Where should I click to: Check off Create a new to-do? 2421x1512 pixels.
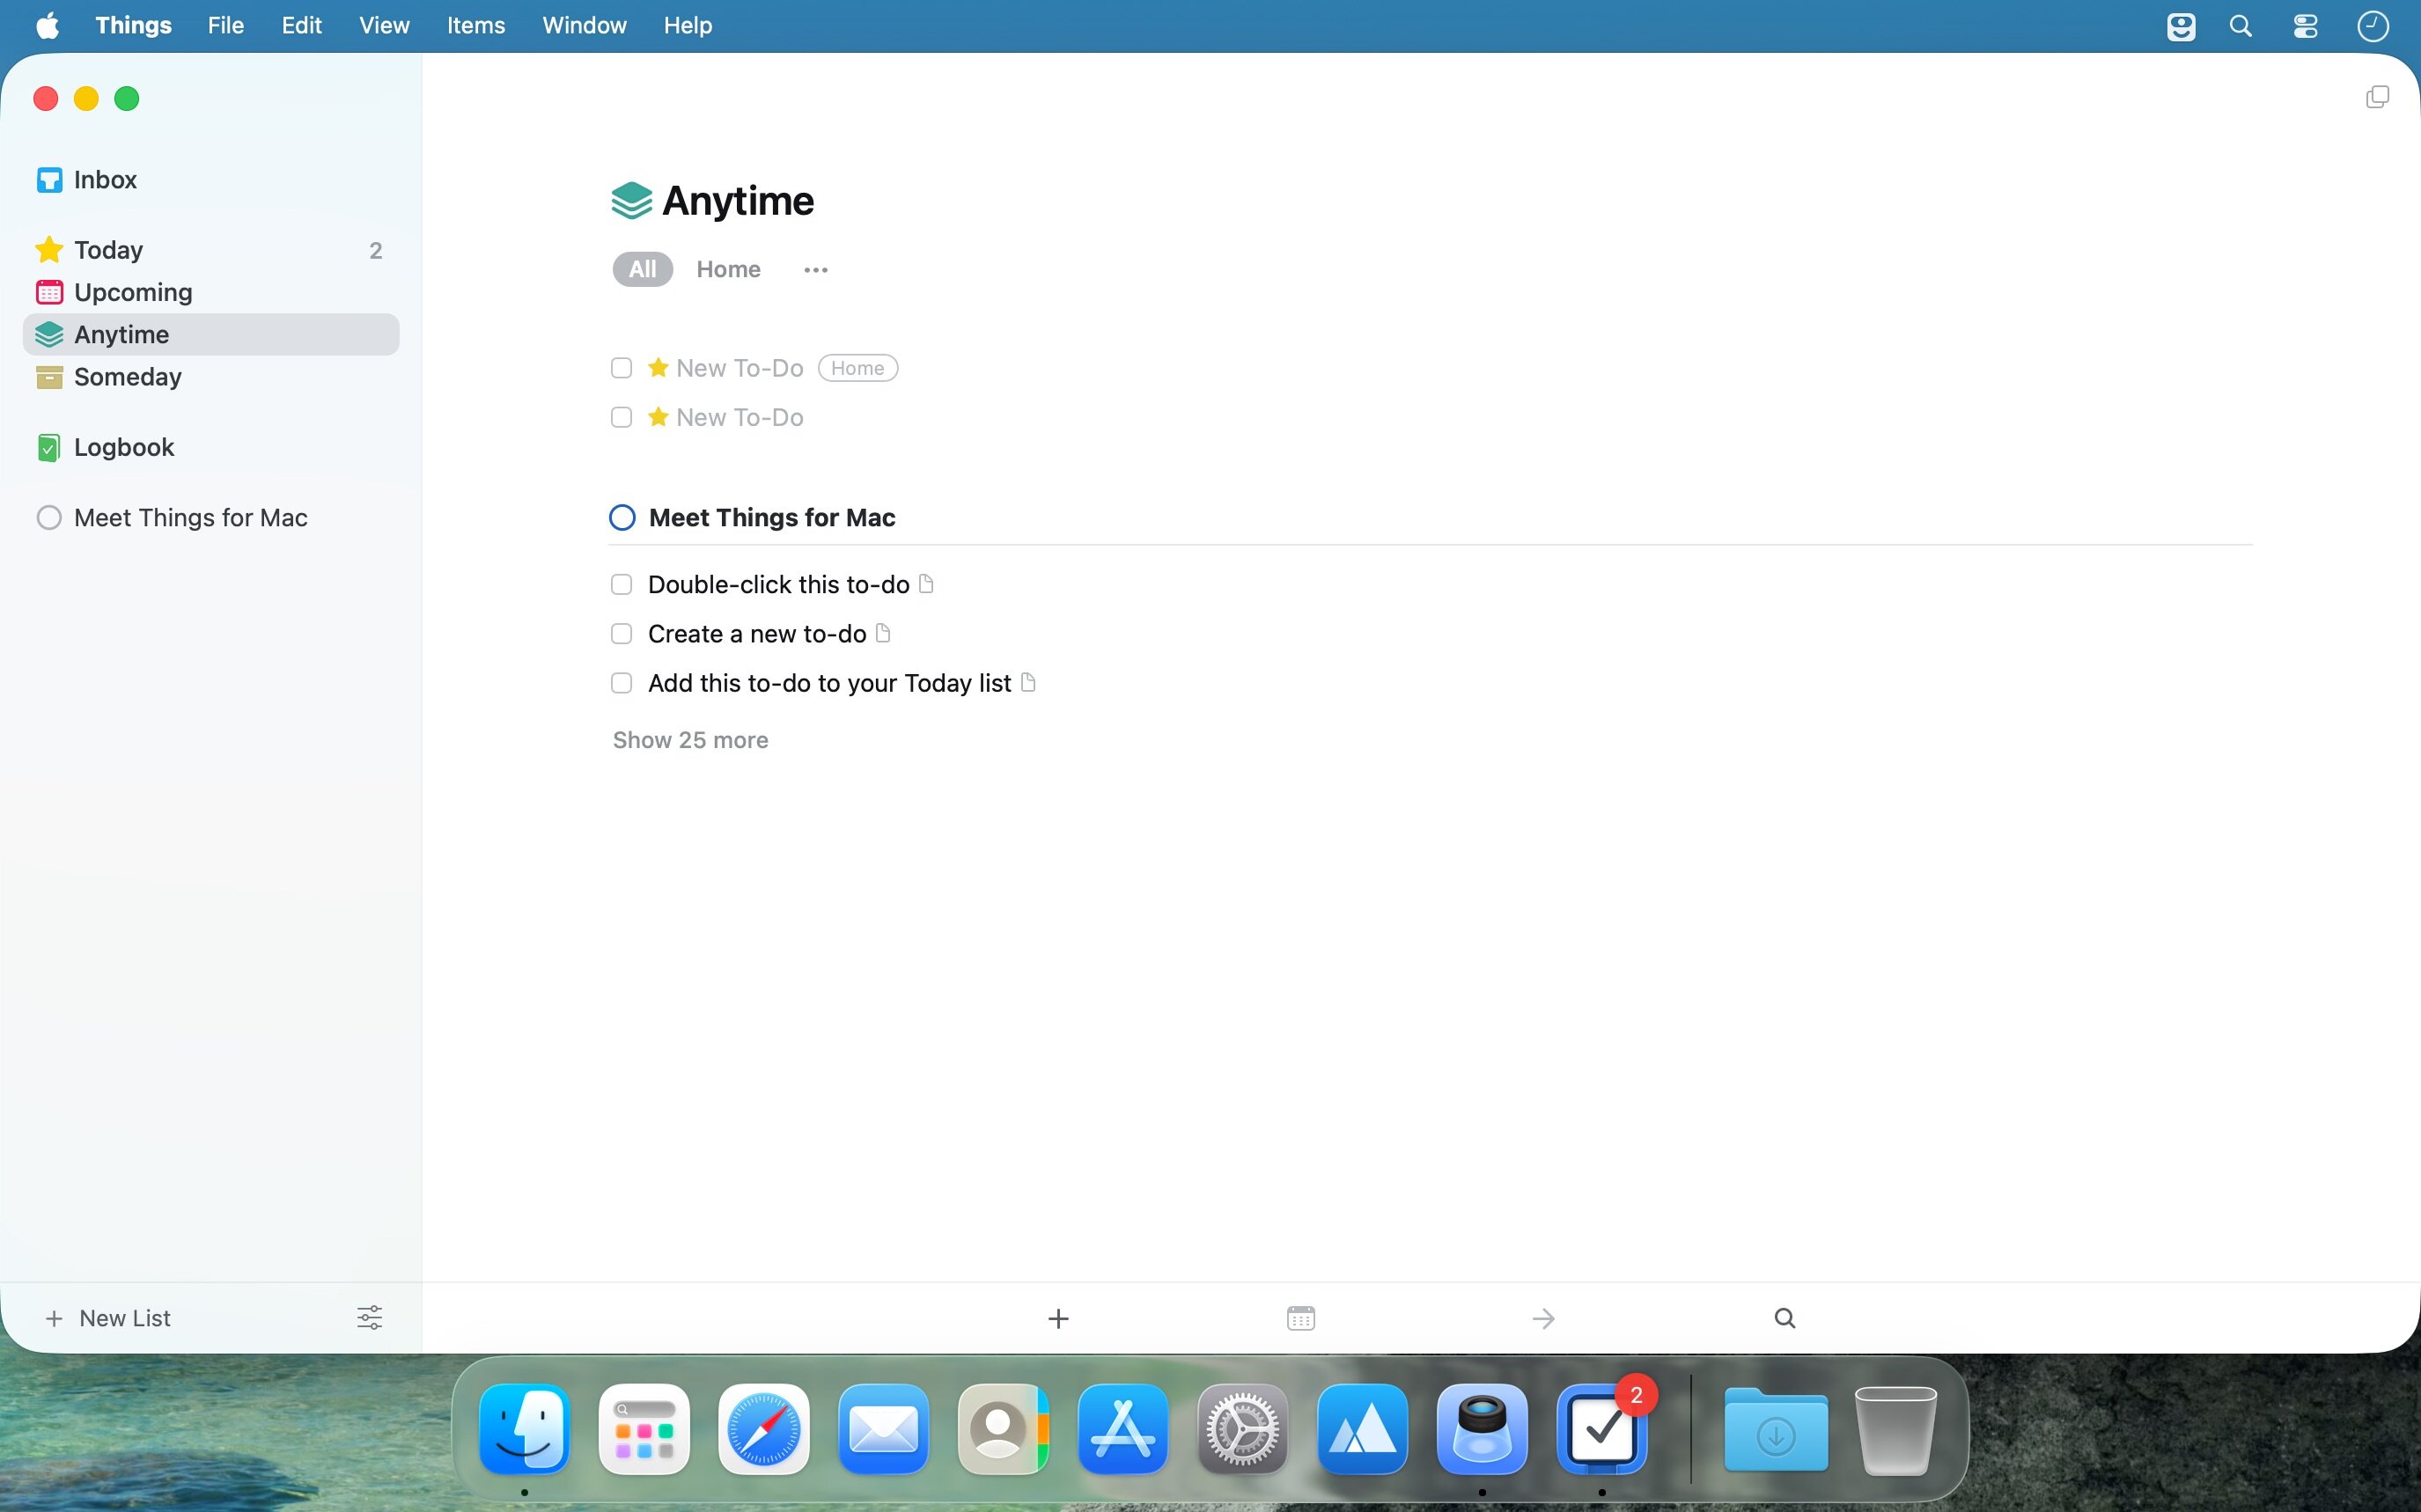[621, 633]
